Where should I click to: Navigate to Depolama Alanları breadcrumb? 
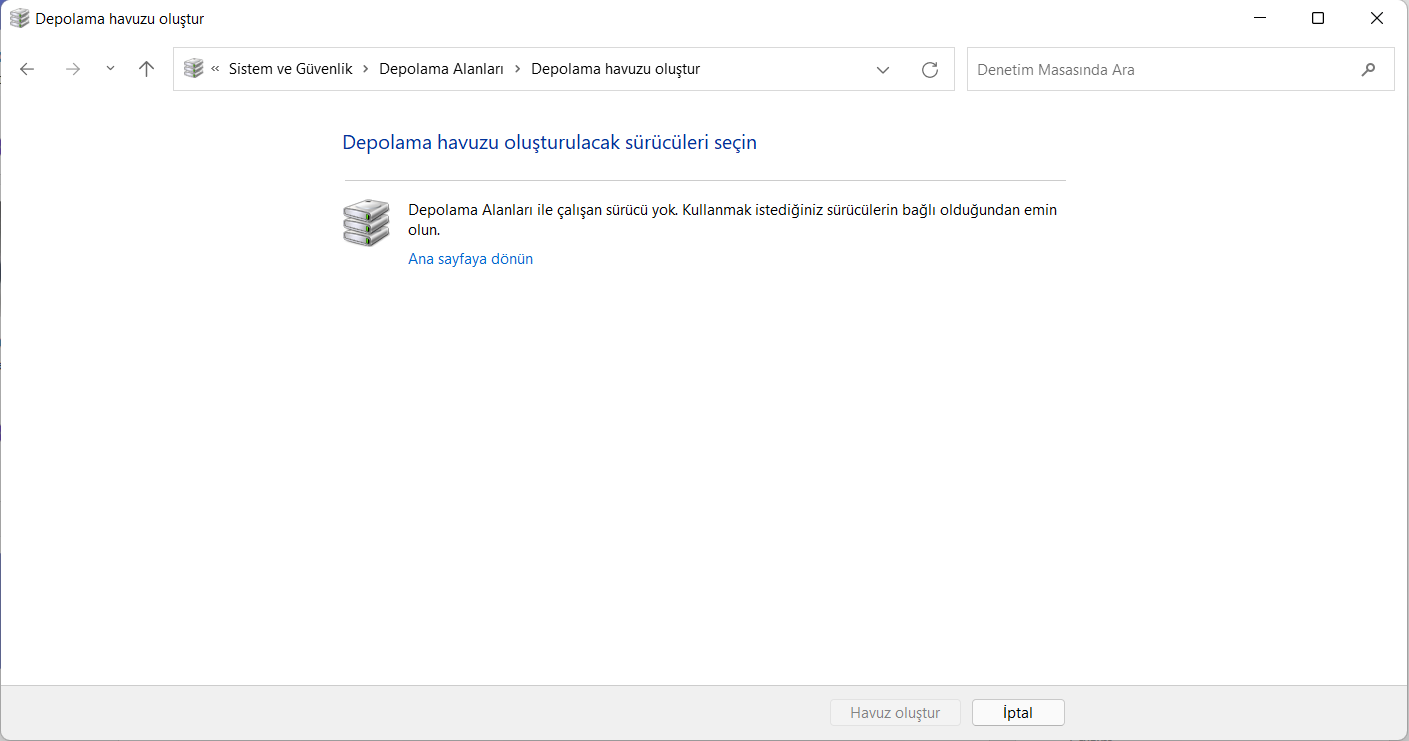coord(441,69)
